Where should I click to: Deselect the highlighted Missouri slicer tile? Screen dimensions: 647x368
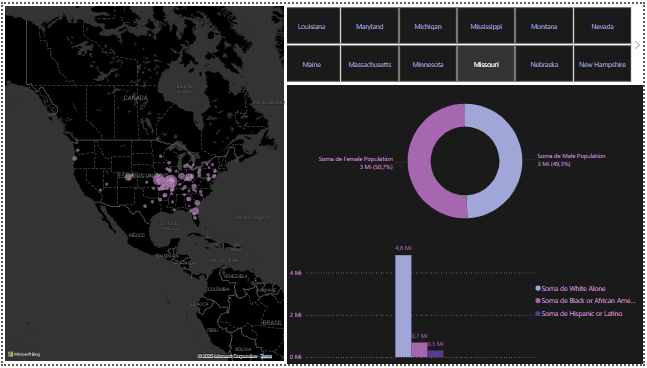click(486, 64)
